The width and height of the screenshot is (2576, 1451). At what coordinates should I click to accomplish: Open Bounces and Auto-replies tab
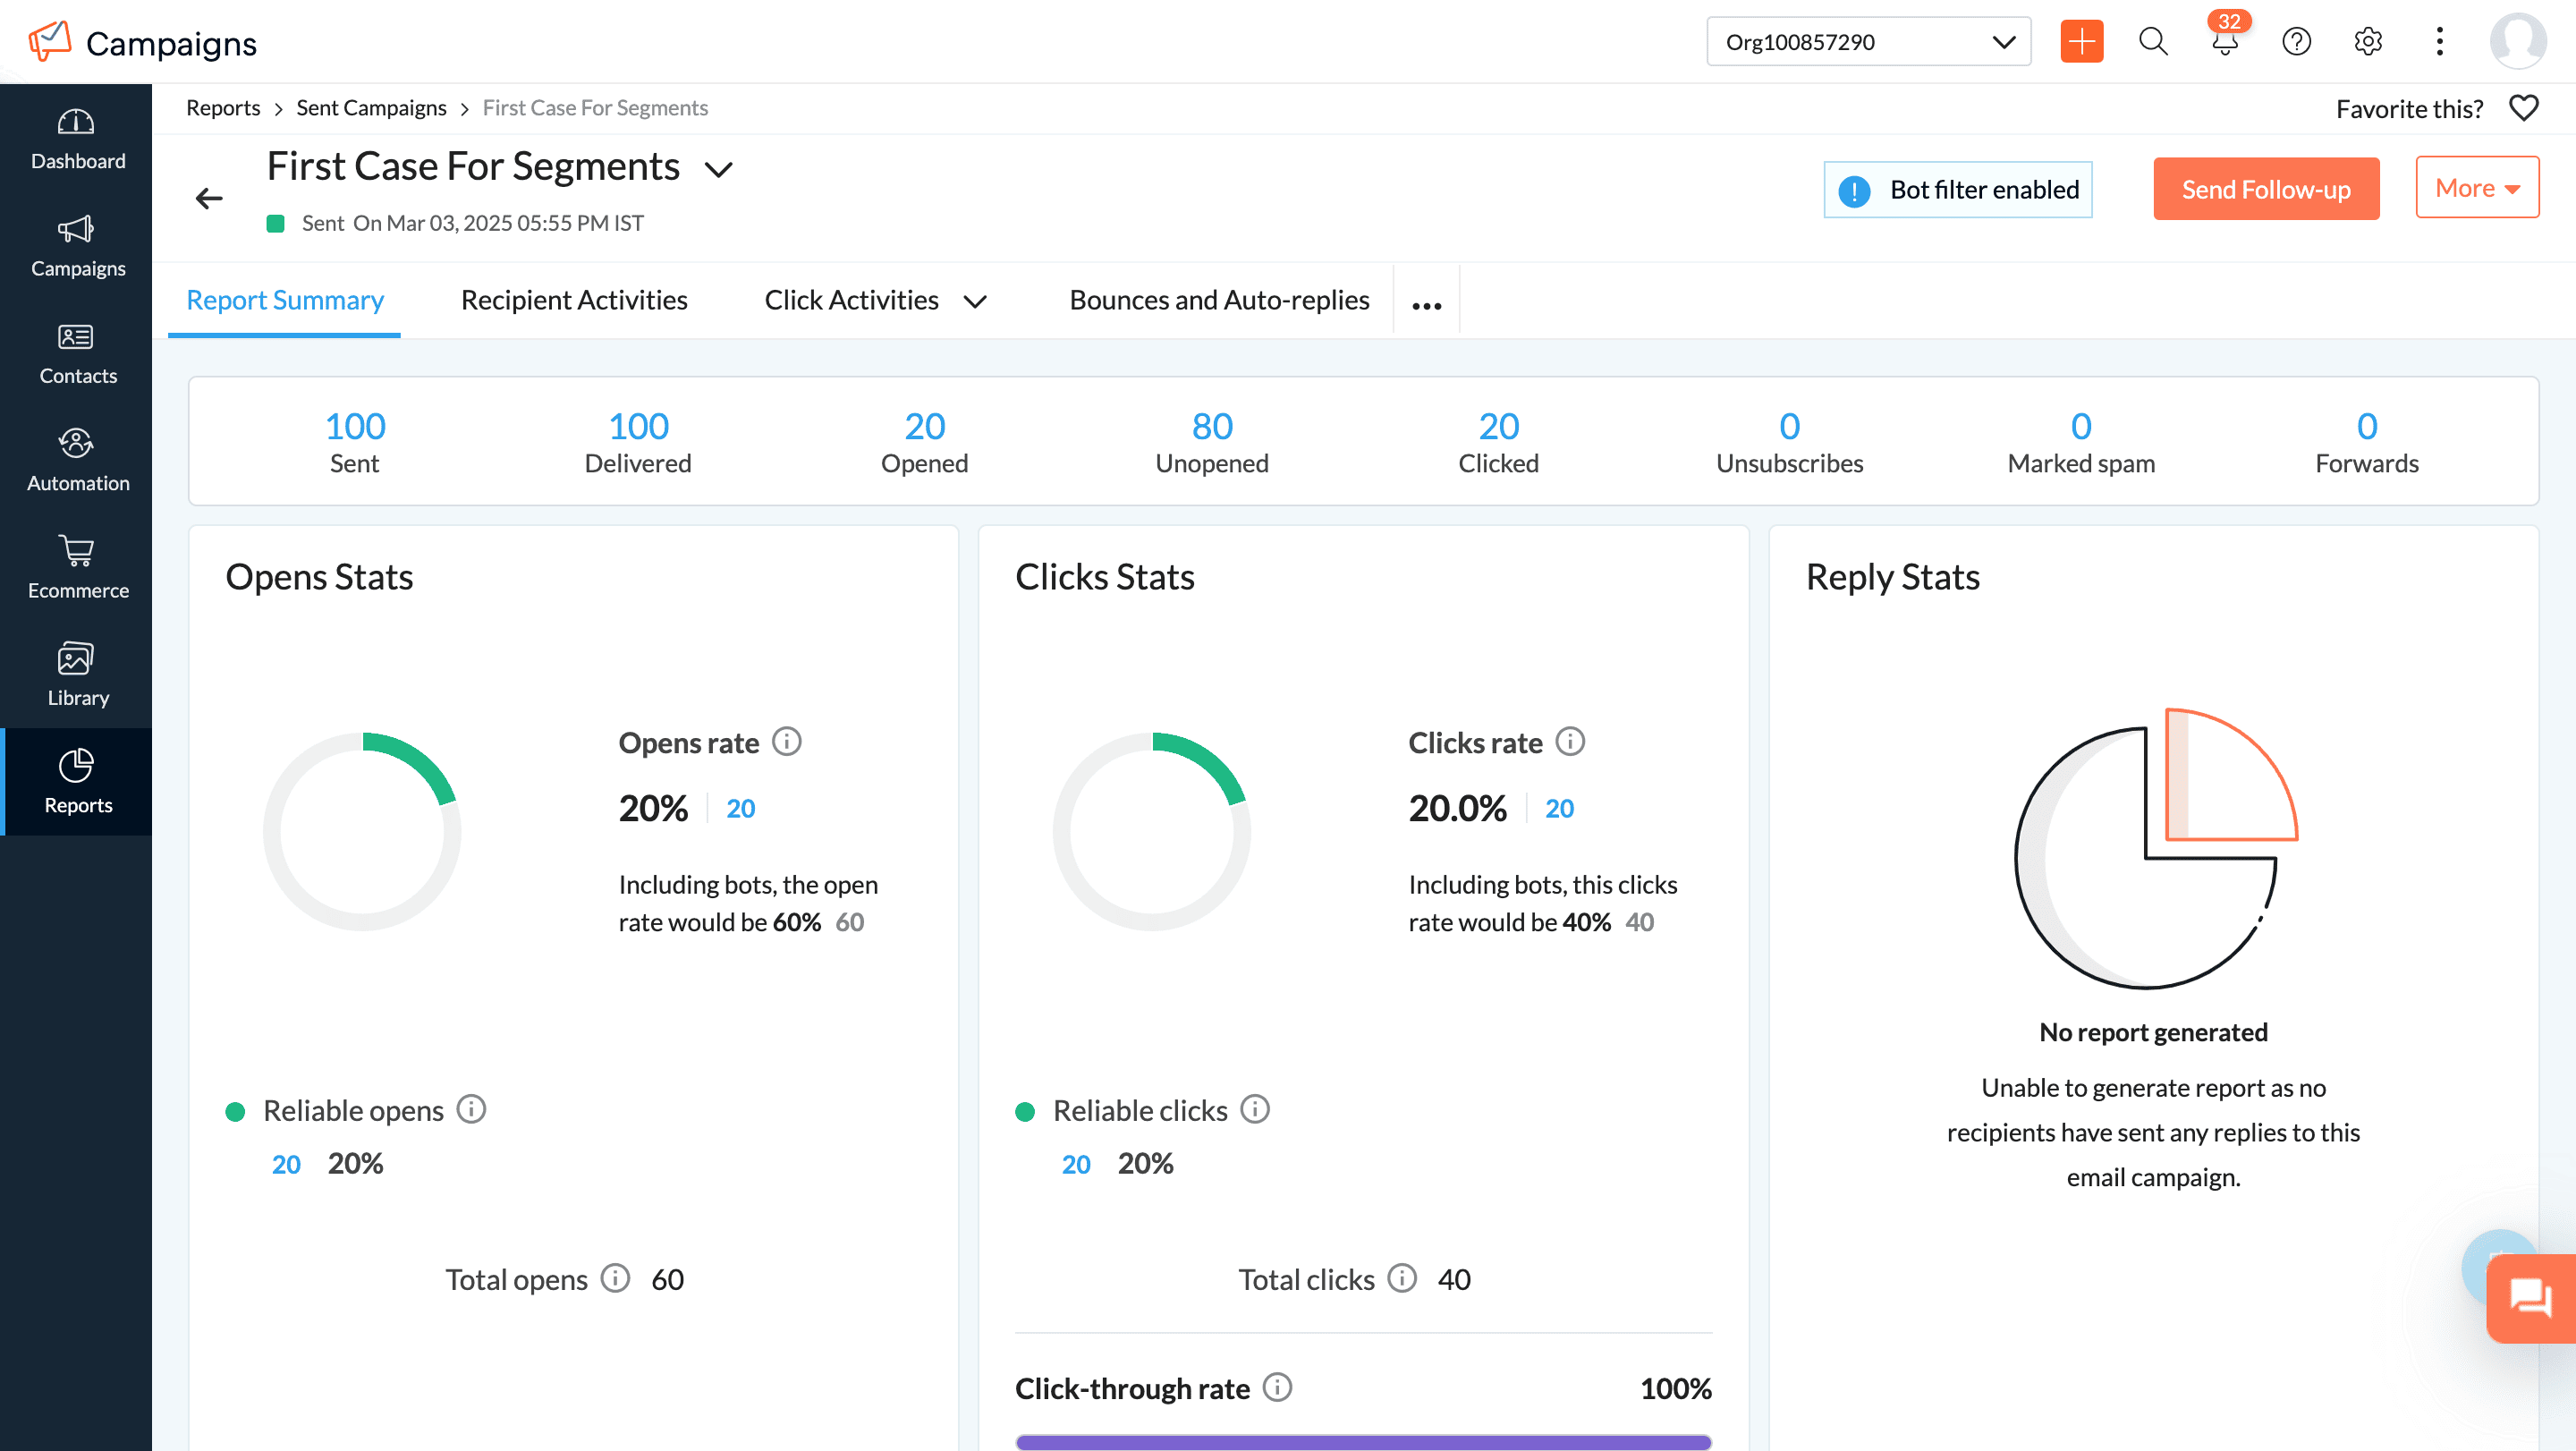[x=1219, y=300]
